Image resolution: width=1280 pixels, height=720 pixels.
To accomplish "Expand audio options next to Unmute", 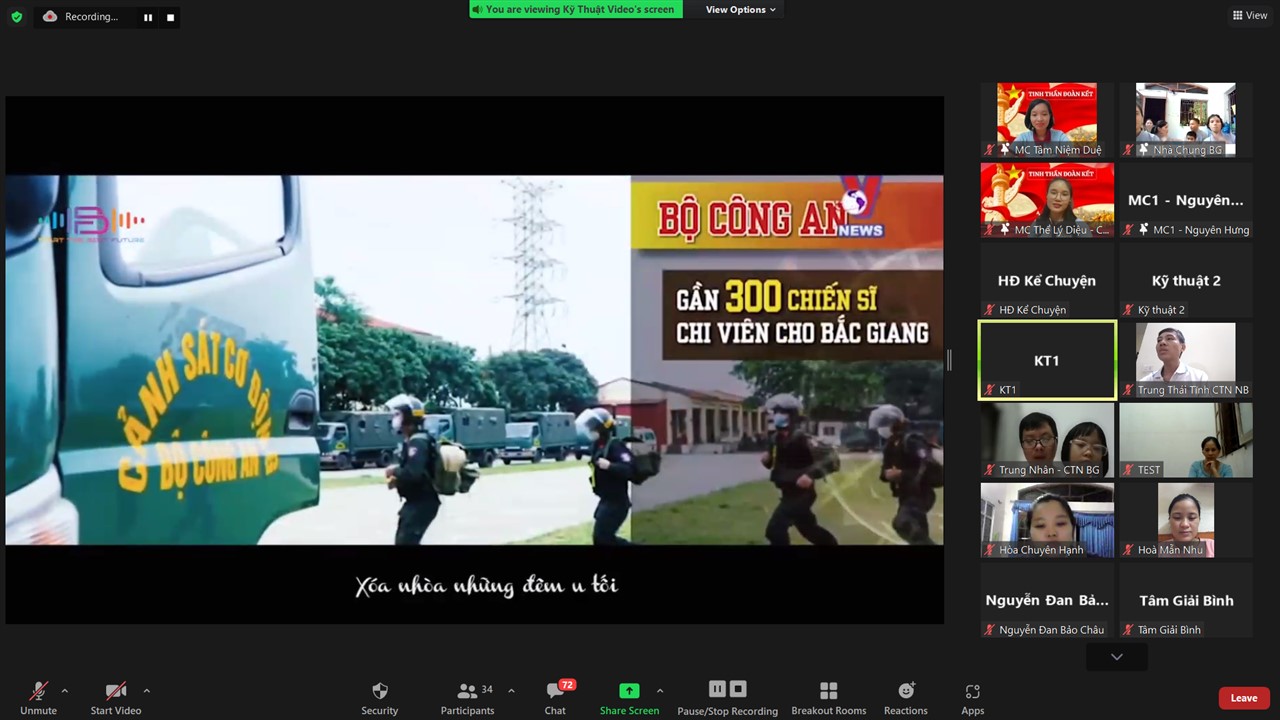I will pos(65,691).
